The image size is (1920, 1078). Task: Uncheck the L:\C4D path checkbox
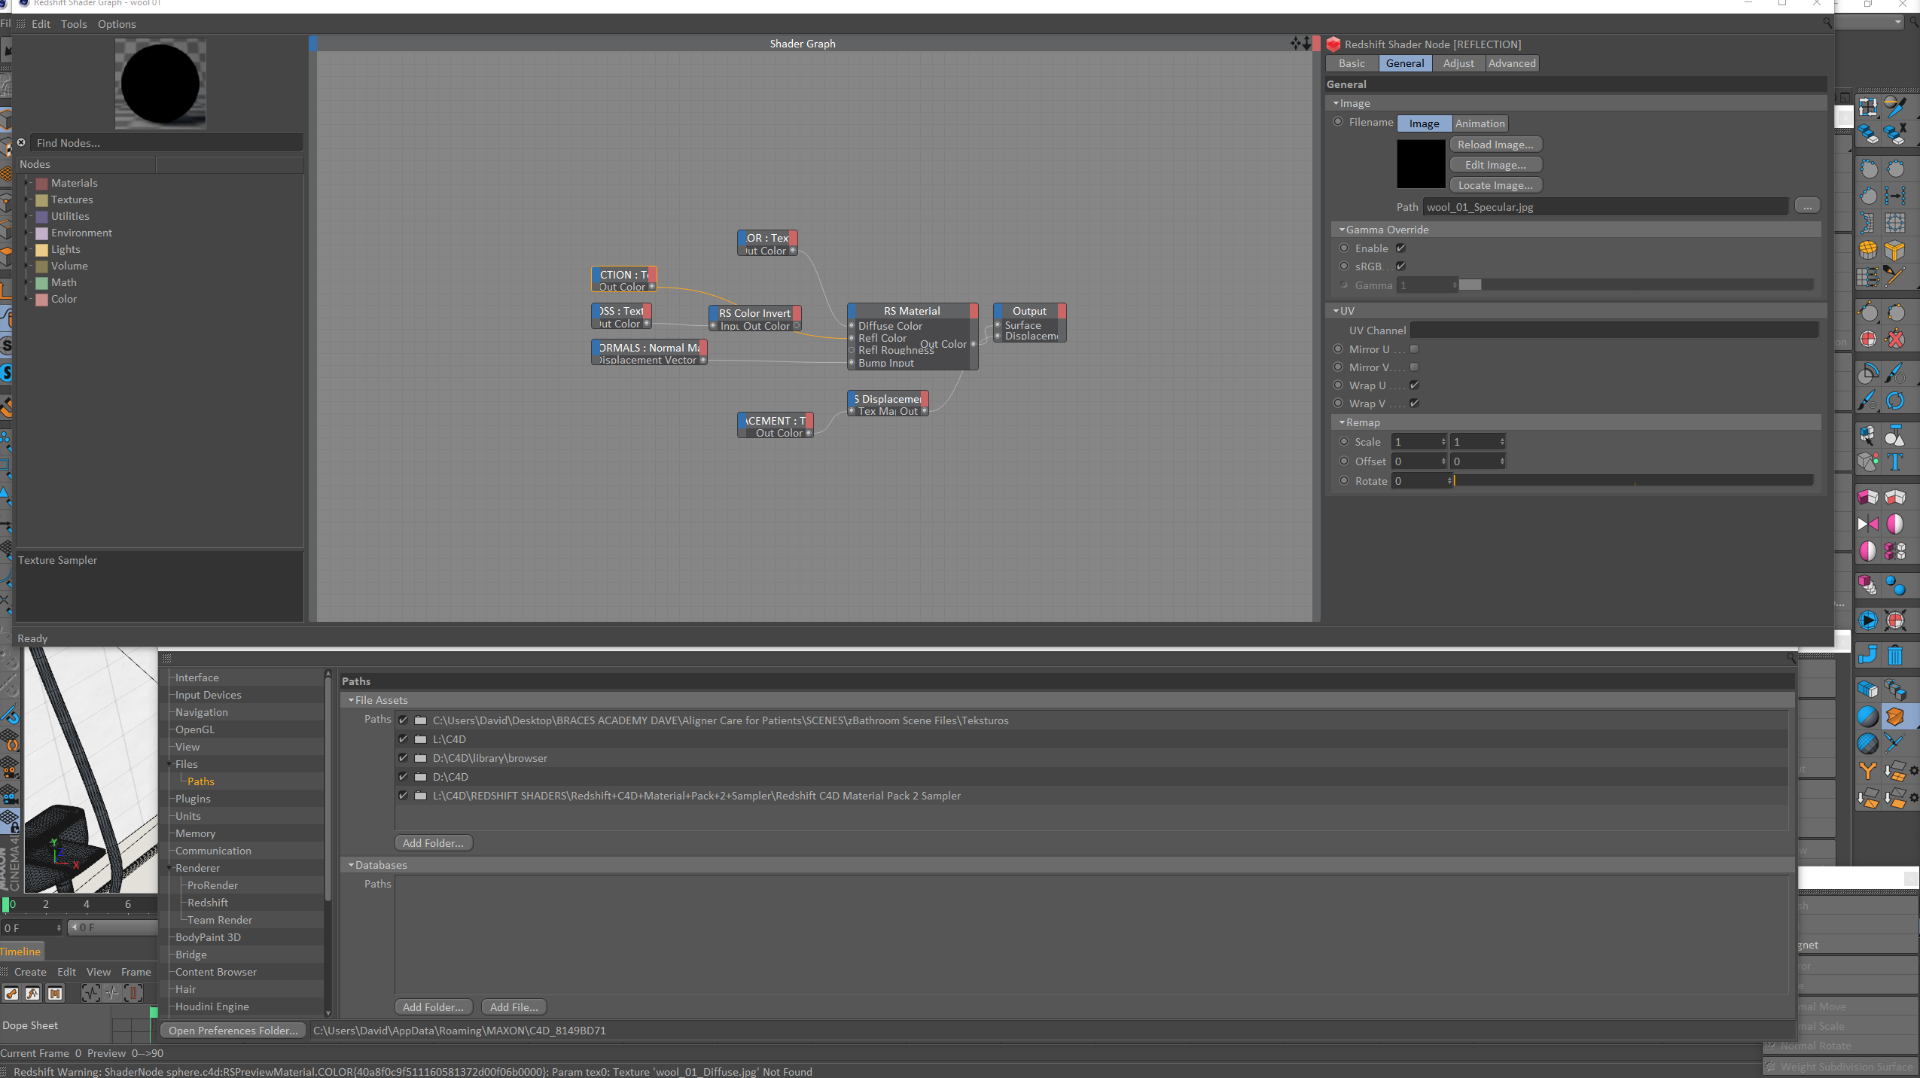tap(403, 739)
